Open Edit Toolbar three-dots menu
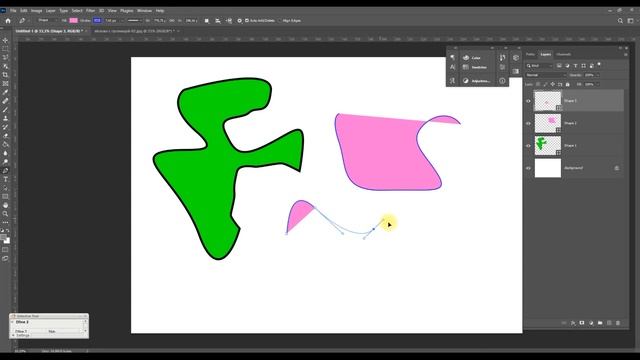Viewport: 640px width, 360px height. pyautogui.click(x=5, y=222)
